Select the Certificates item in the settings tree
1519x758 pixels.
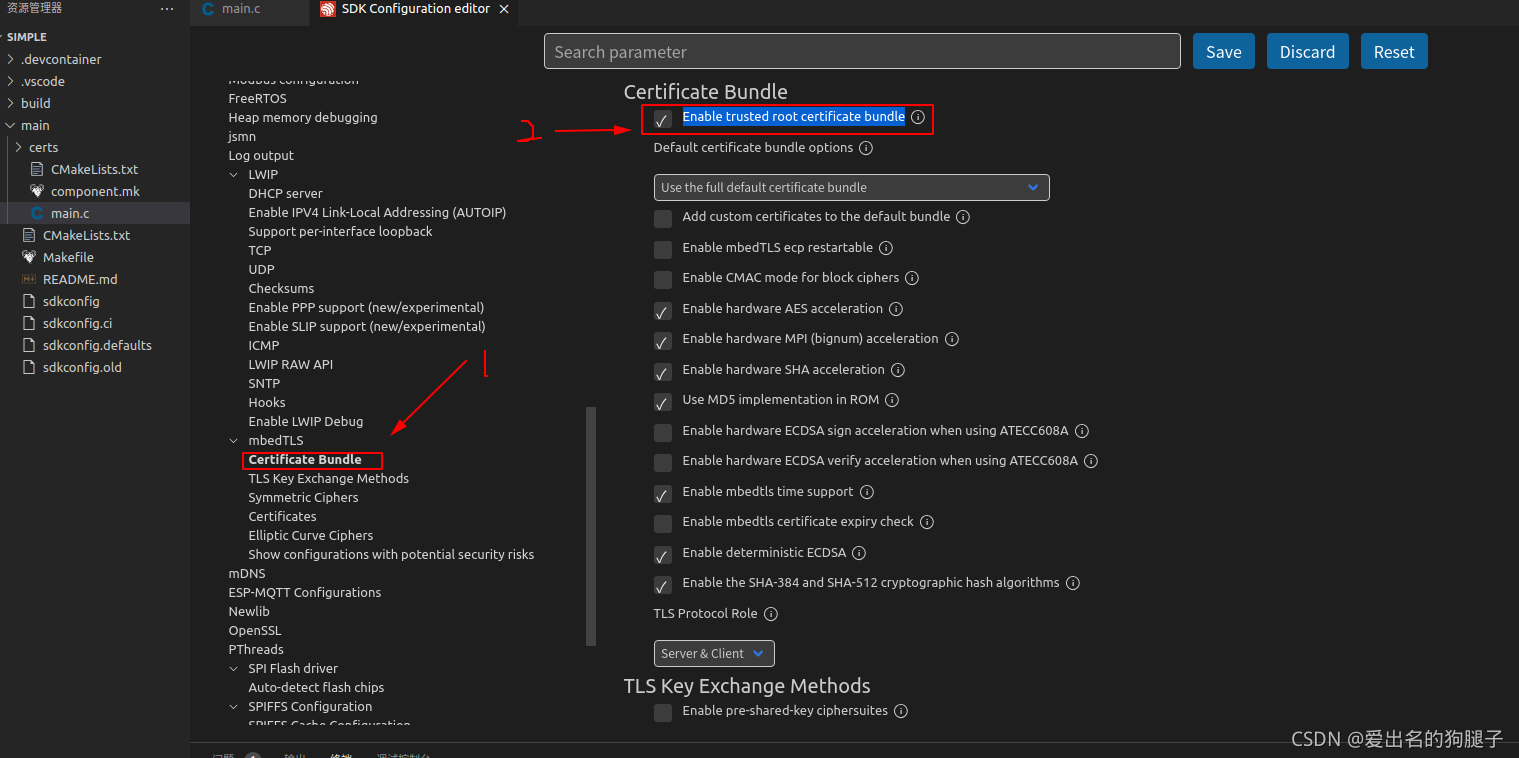tap(282, 516)
